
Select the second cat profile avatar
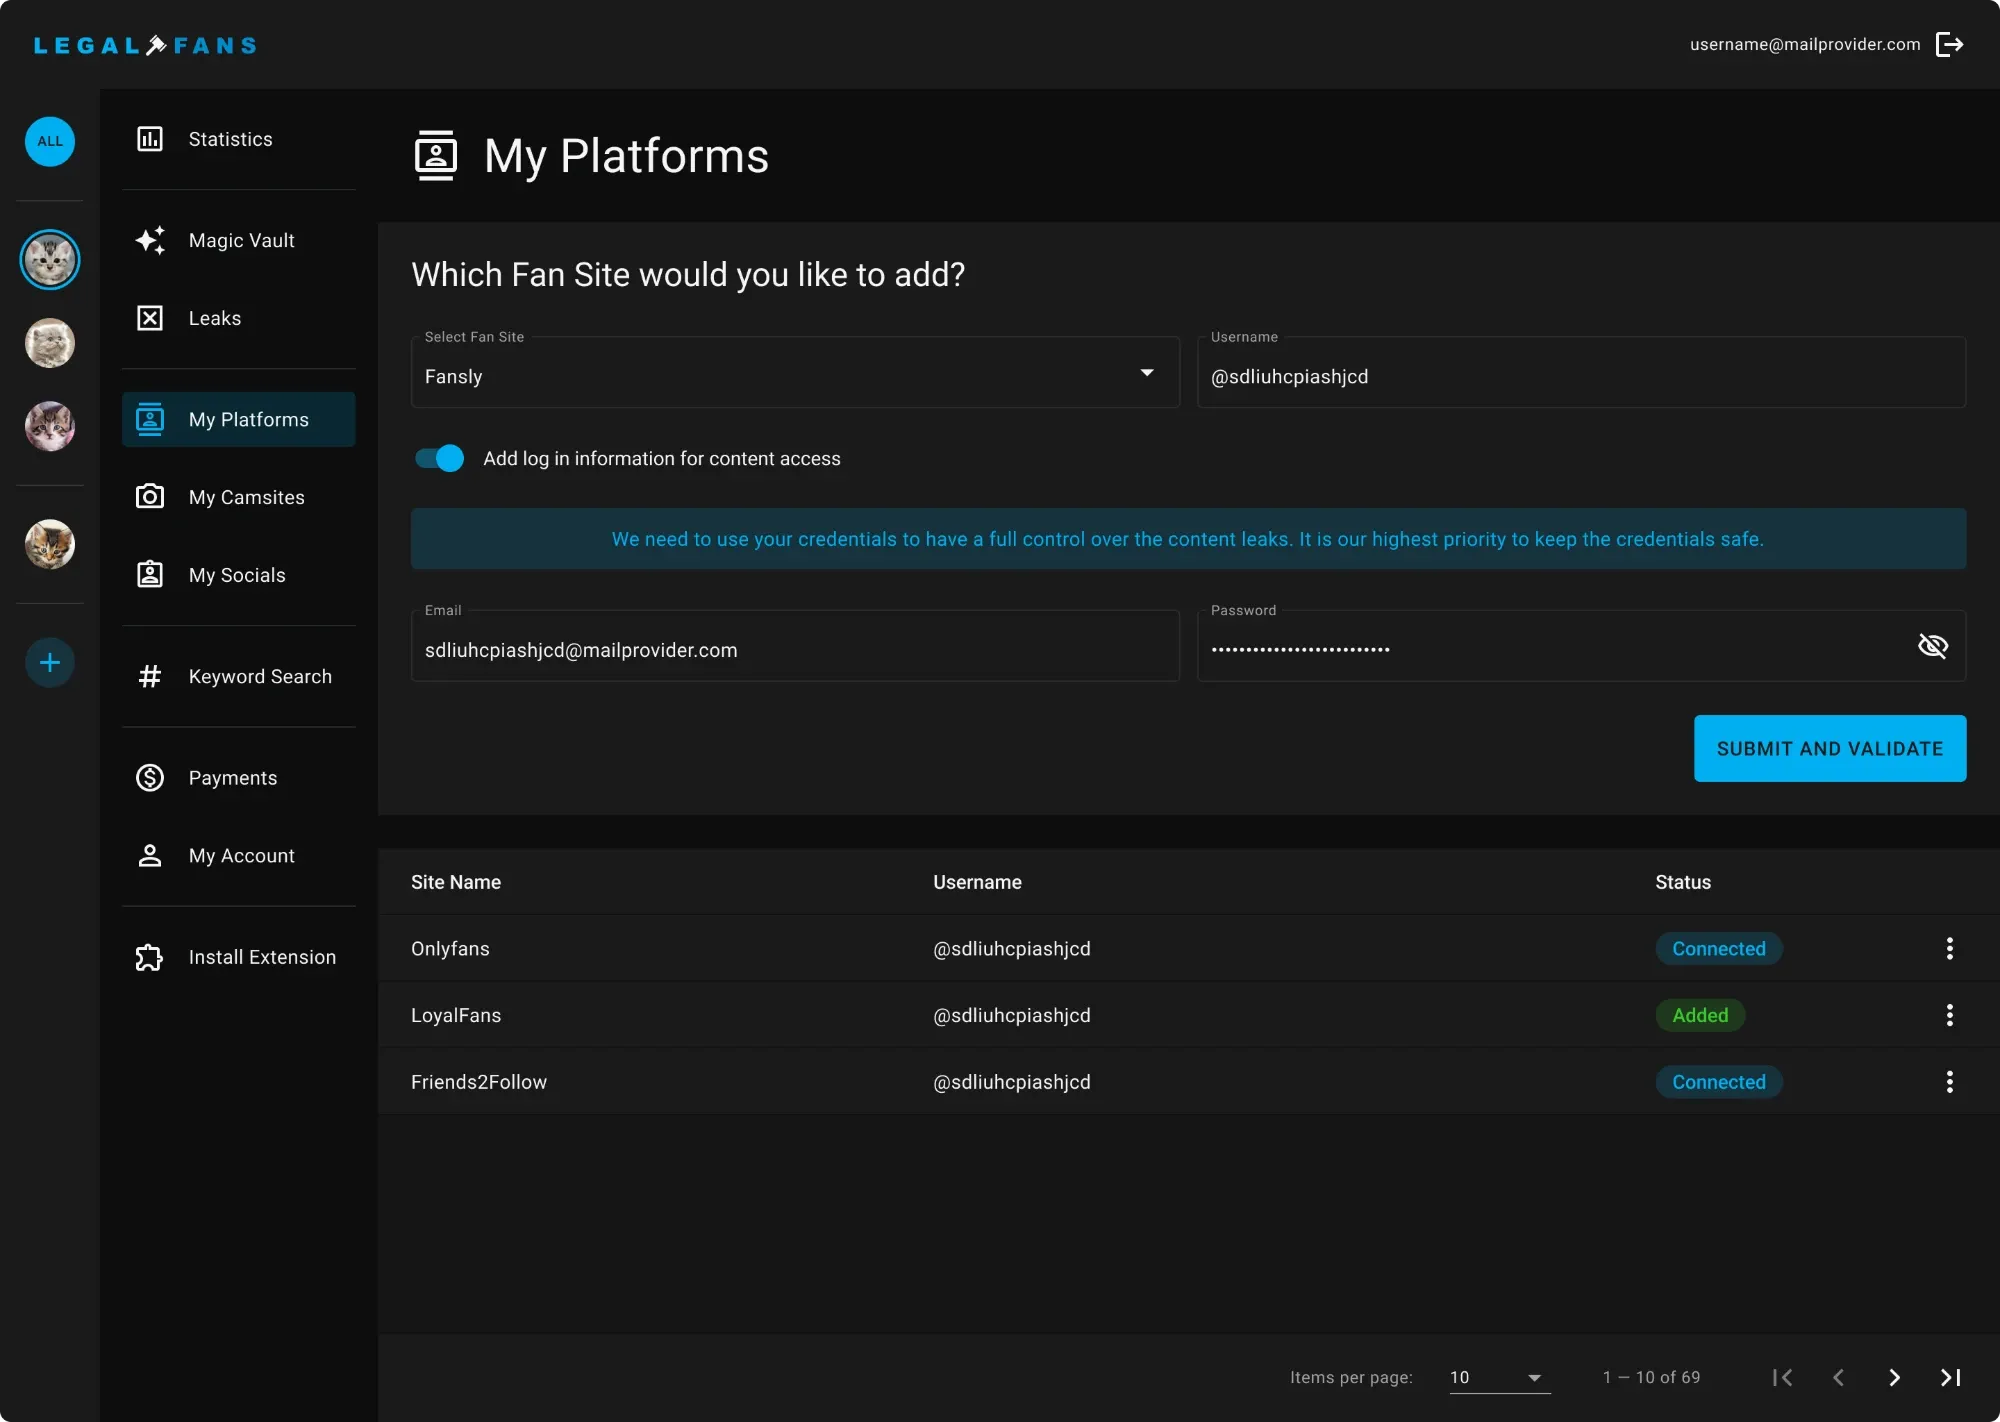[x=50, y=343]
